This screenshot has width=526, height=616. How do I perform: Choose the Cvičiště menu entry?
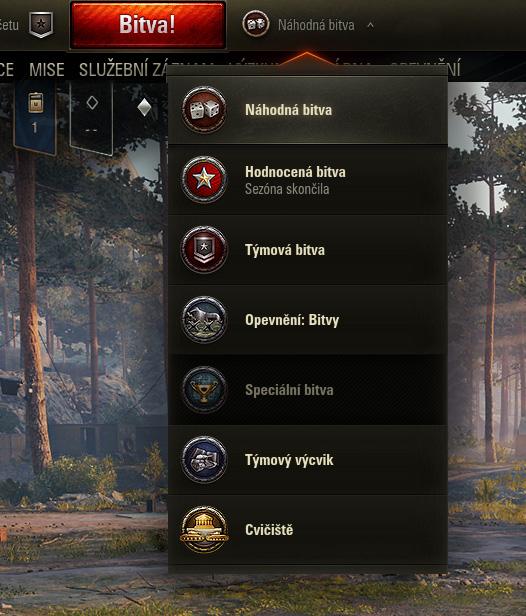tap(308, 530)
